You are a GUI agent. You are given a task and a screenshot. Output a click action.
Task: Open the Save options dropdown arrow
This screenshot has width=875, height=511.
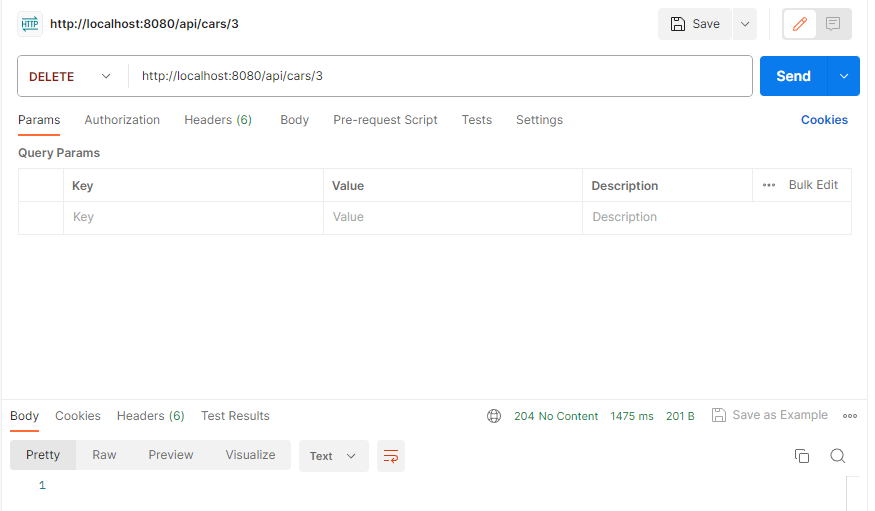(x=745, y=24)
